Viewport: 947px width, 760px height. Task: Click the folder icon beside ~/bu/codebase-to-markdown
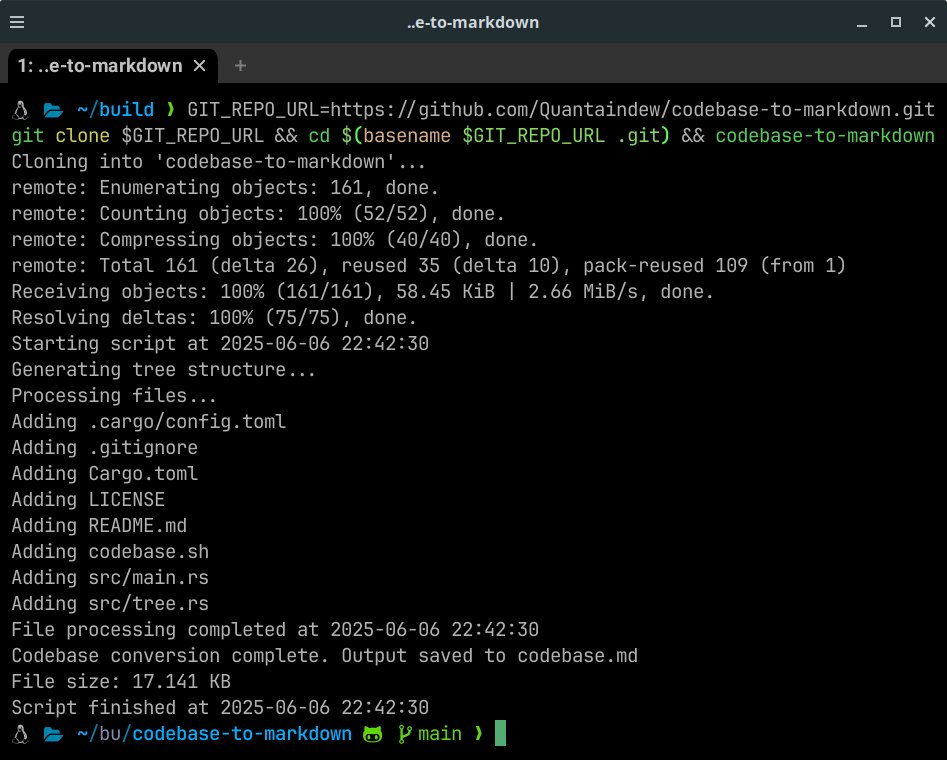tap(53, 734)
